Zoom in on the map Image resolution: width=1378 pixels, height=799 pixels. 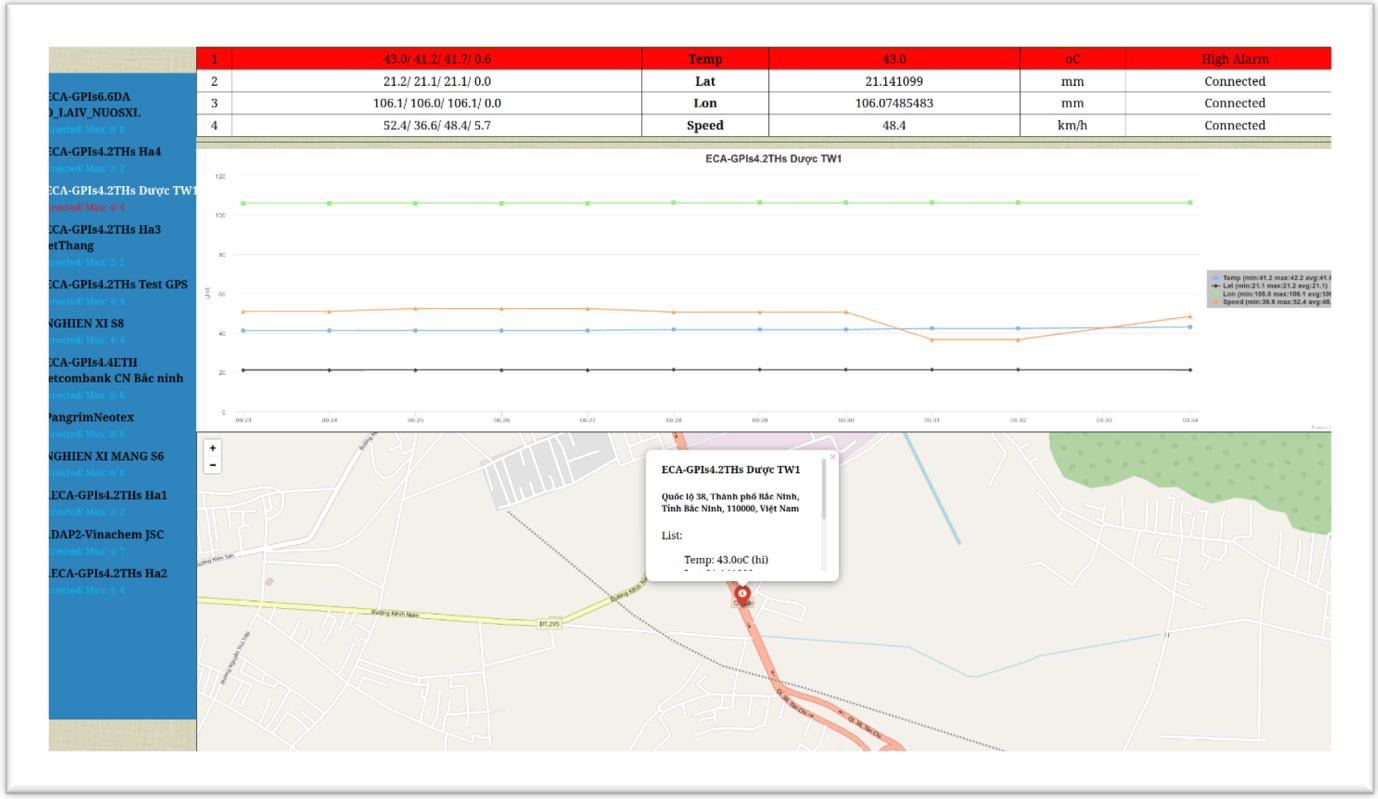point(212,449)
